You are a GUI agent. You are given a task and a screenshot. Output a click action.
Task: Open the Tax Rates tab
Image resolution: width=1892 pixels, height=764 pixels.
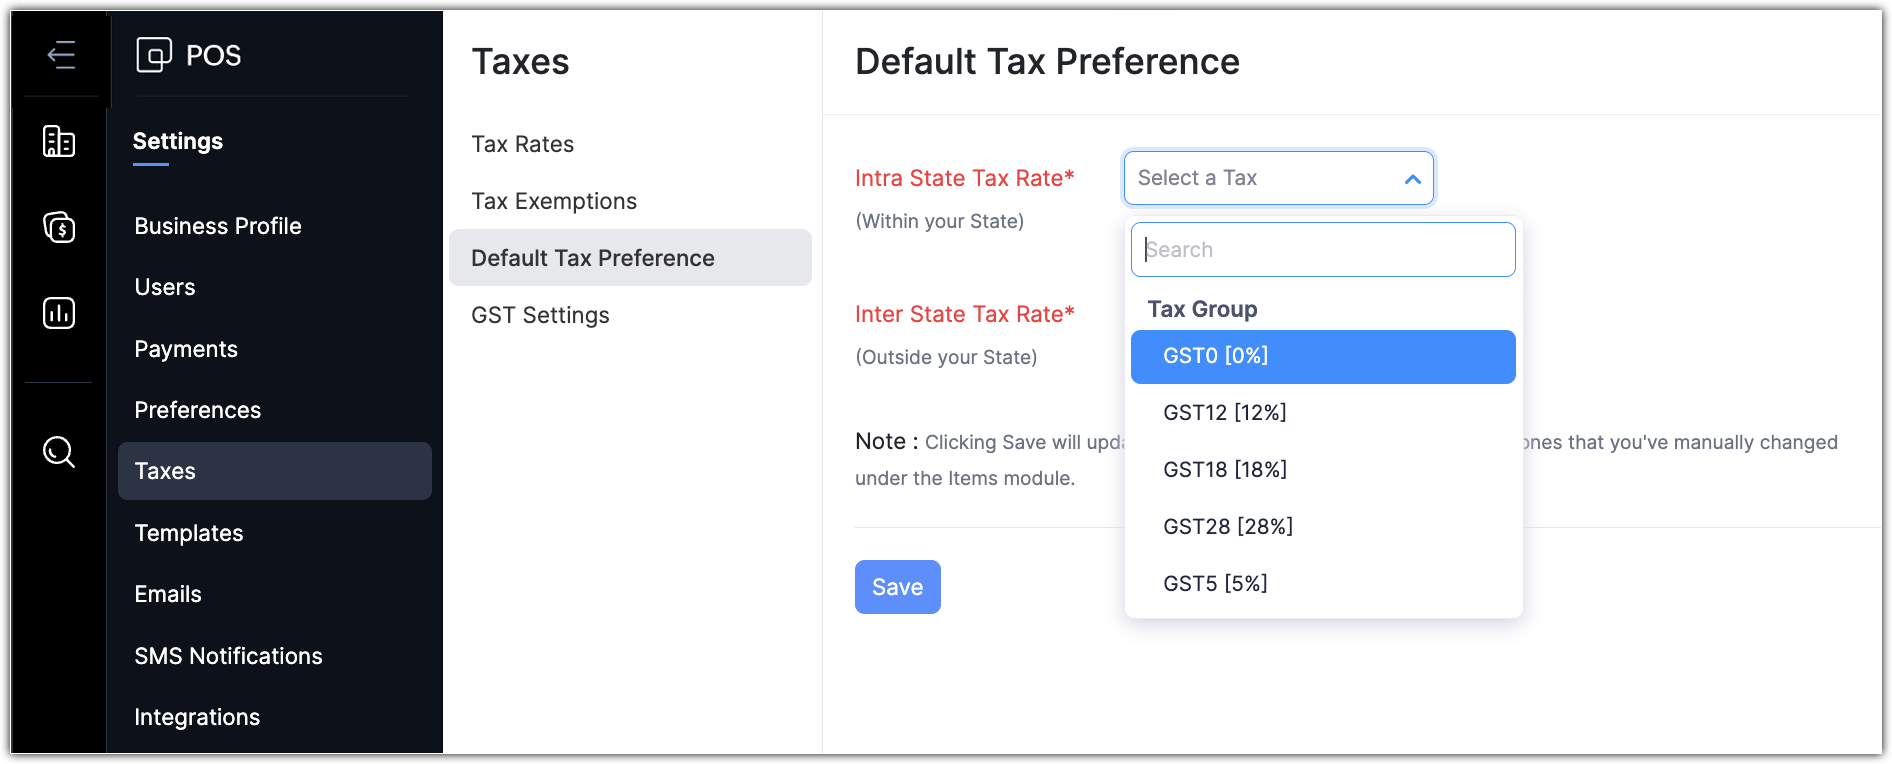522,144
